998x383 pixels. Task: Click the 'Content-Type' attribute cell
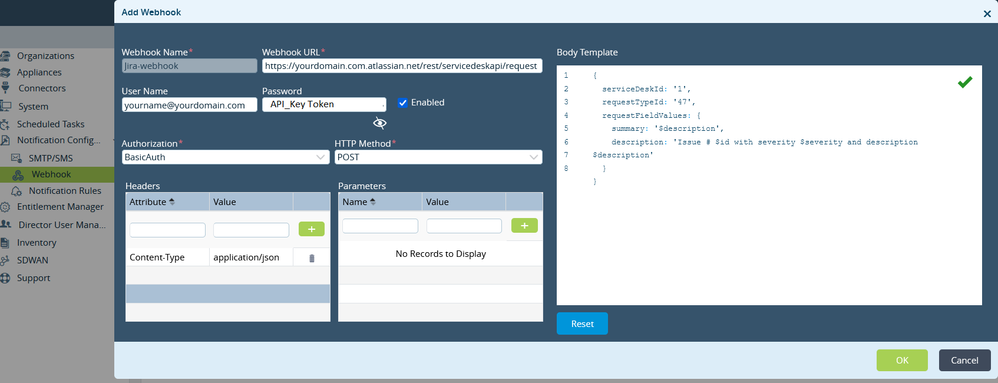[167, 258]
